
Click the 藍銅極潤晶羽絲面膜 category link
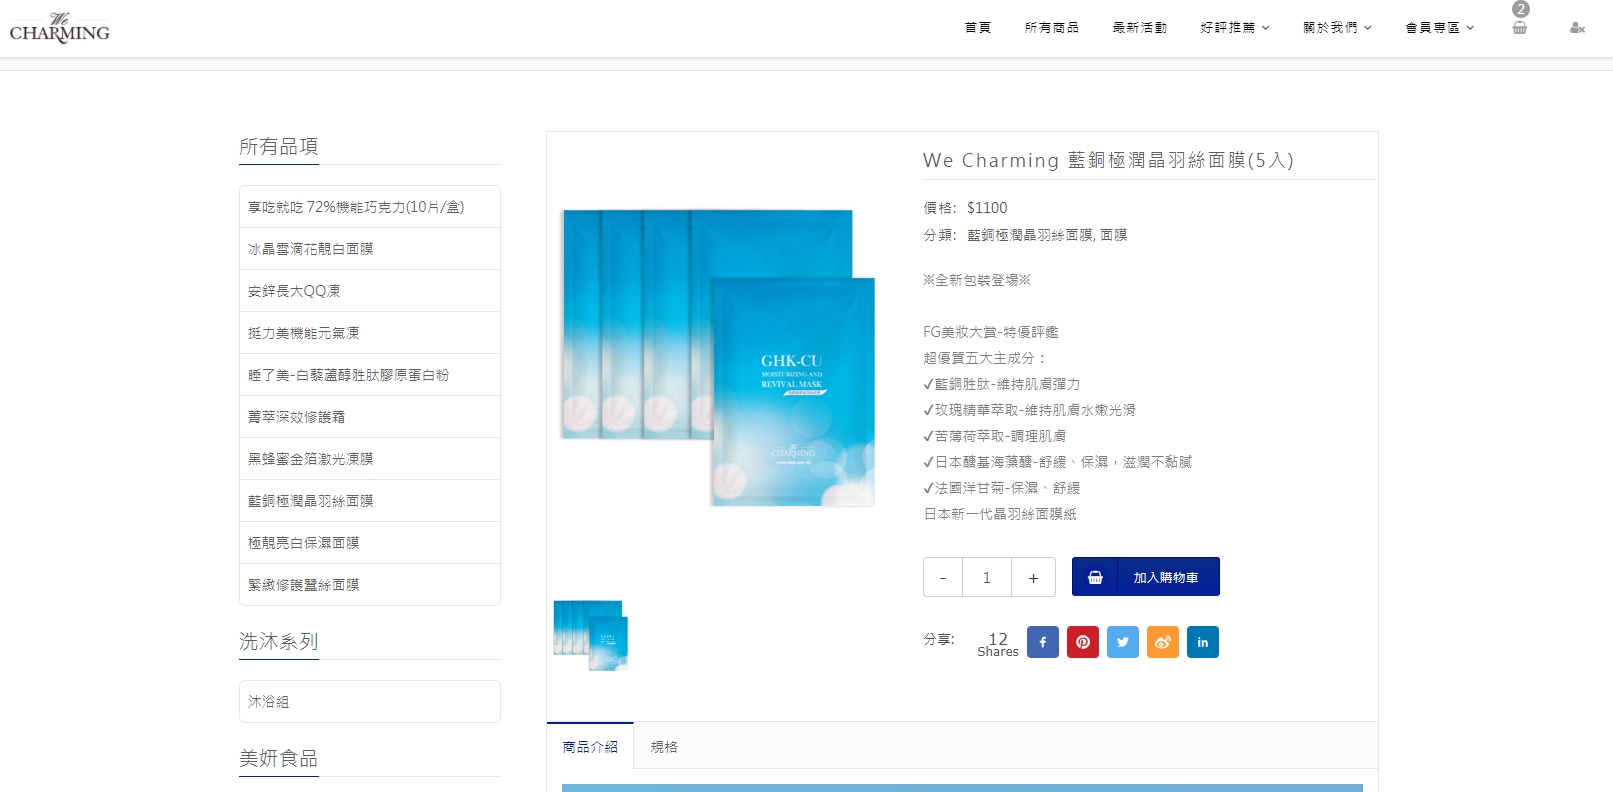point(1030,235)
